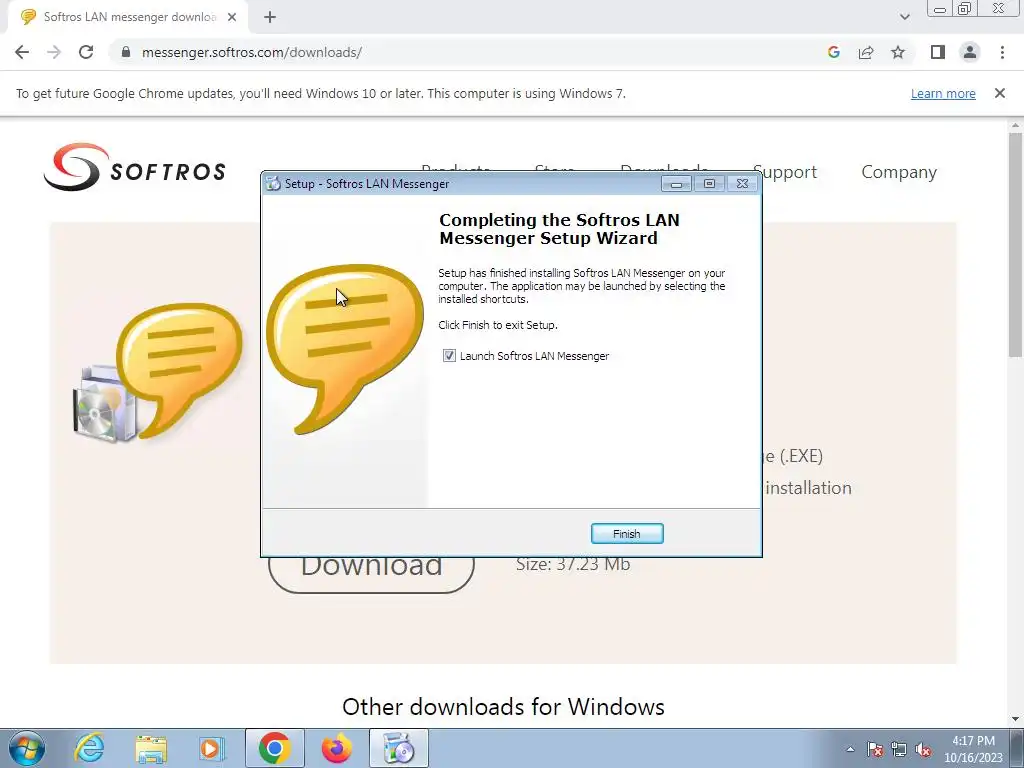1024x768 pixels.
Task: Open Action Center flag icon
Action: tap(874, 749)
